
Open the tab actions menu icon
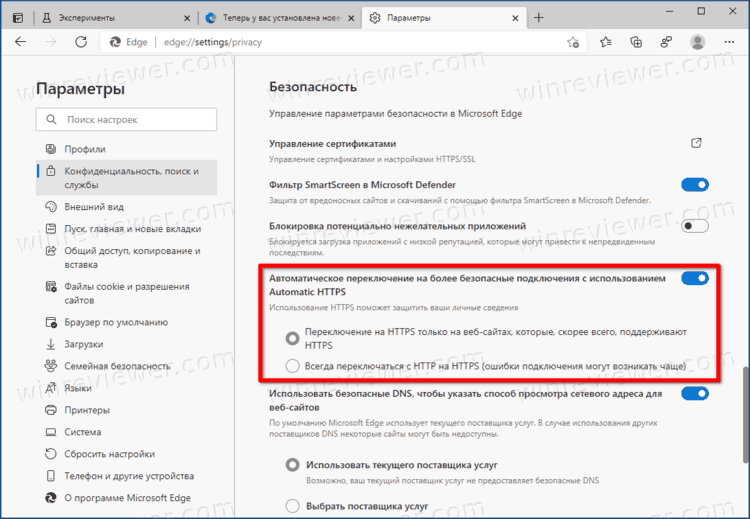(x=18, y=18)
